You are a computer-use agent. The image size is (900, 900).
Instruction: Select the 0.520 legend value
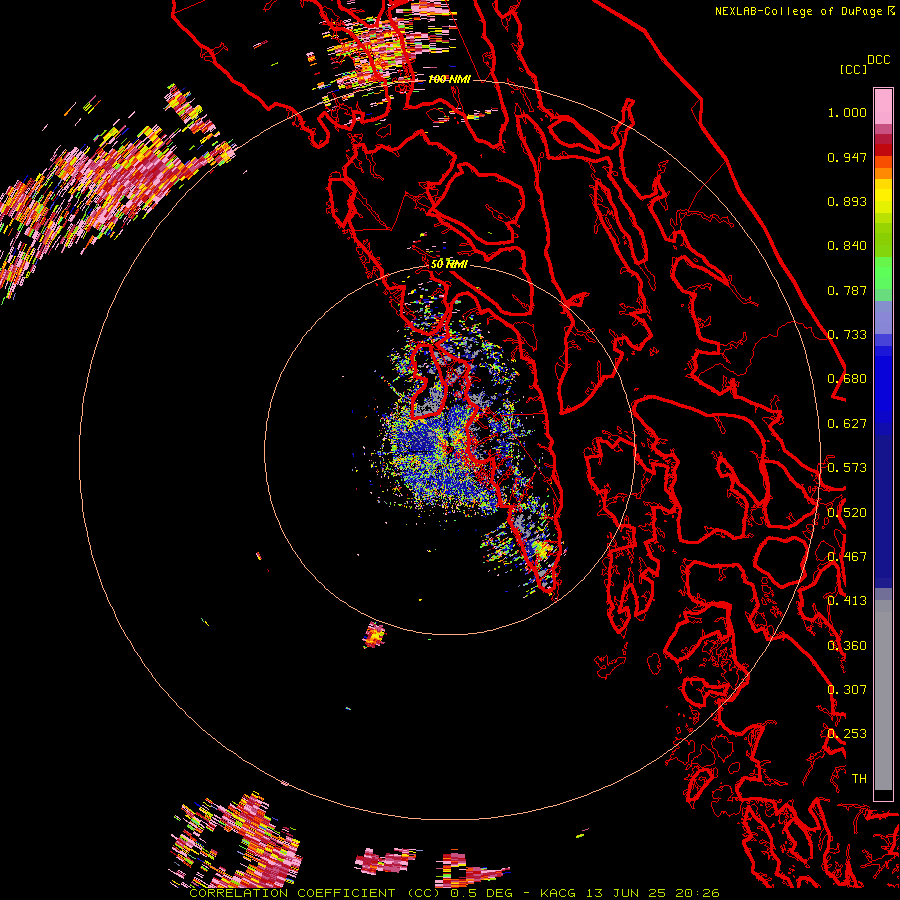pos(847,513)
